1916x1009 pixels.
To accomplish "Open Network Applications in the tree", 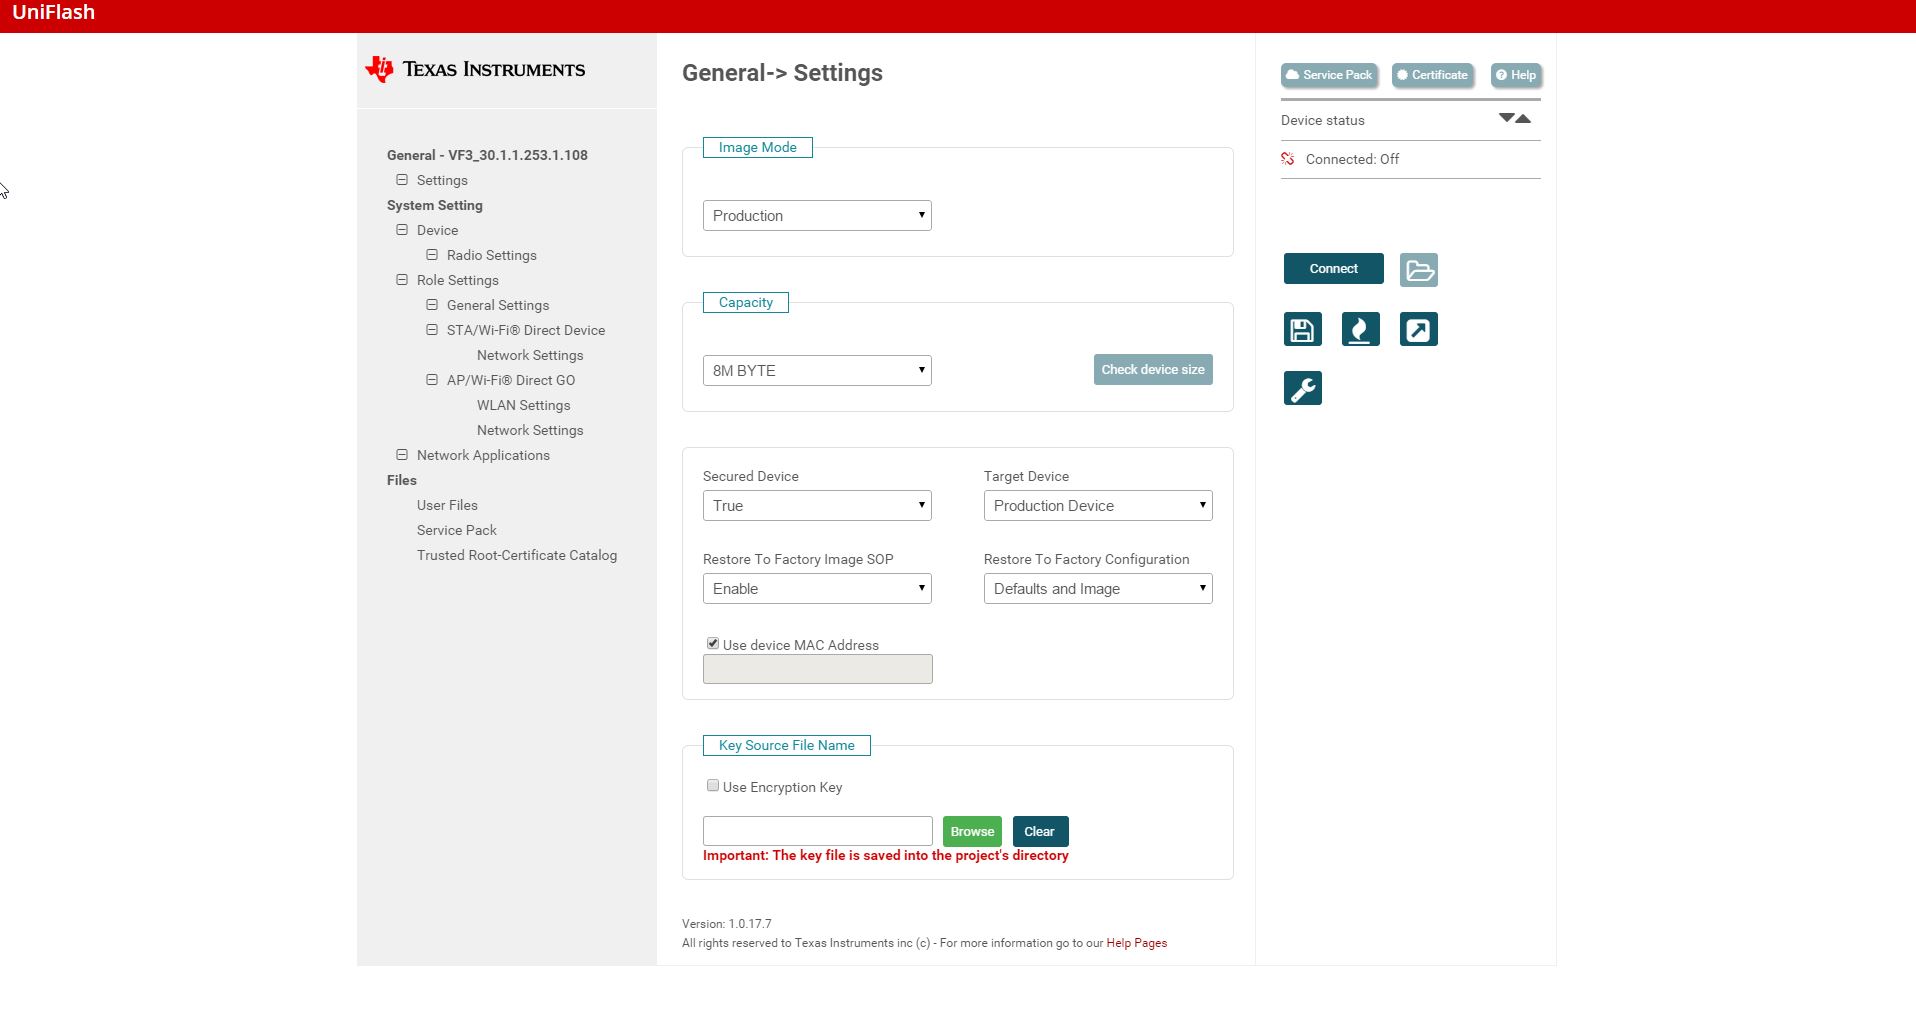I will [483, 455].
